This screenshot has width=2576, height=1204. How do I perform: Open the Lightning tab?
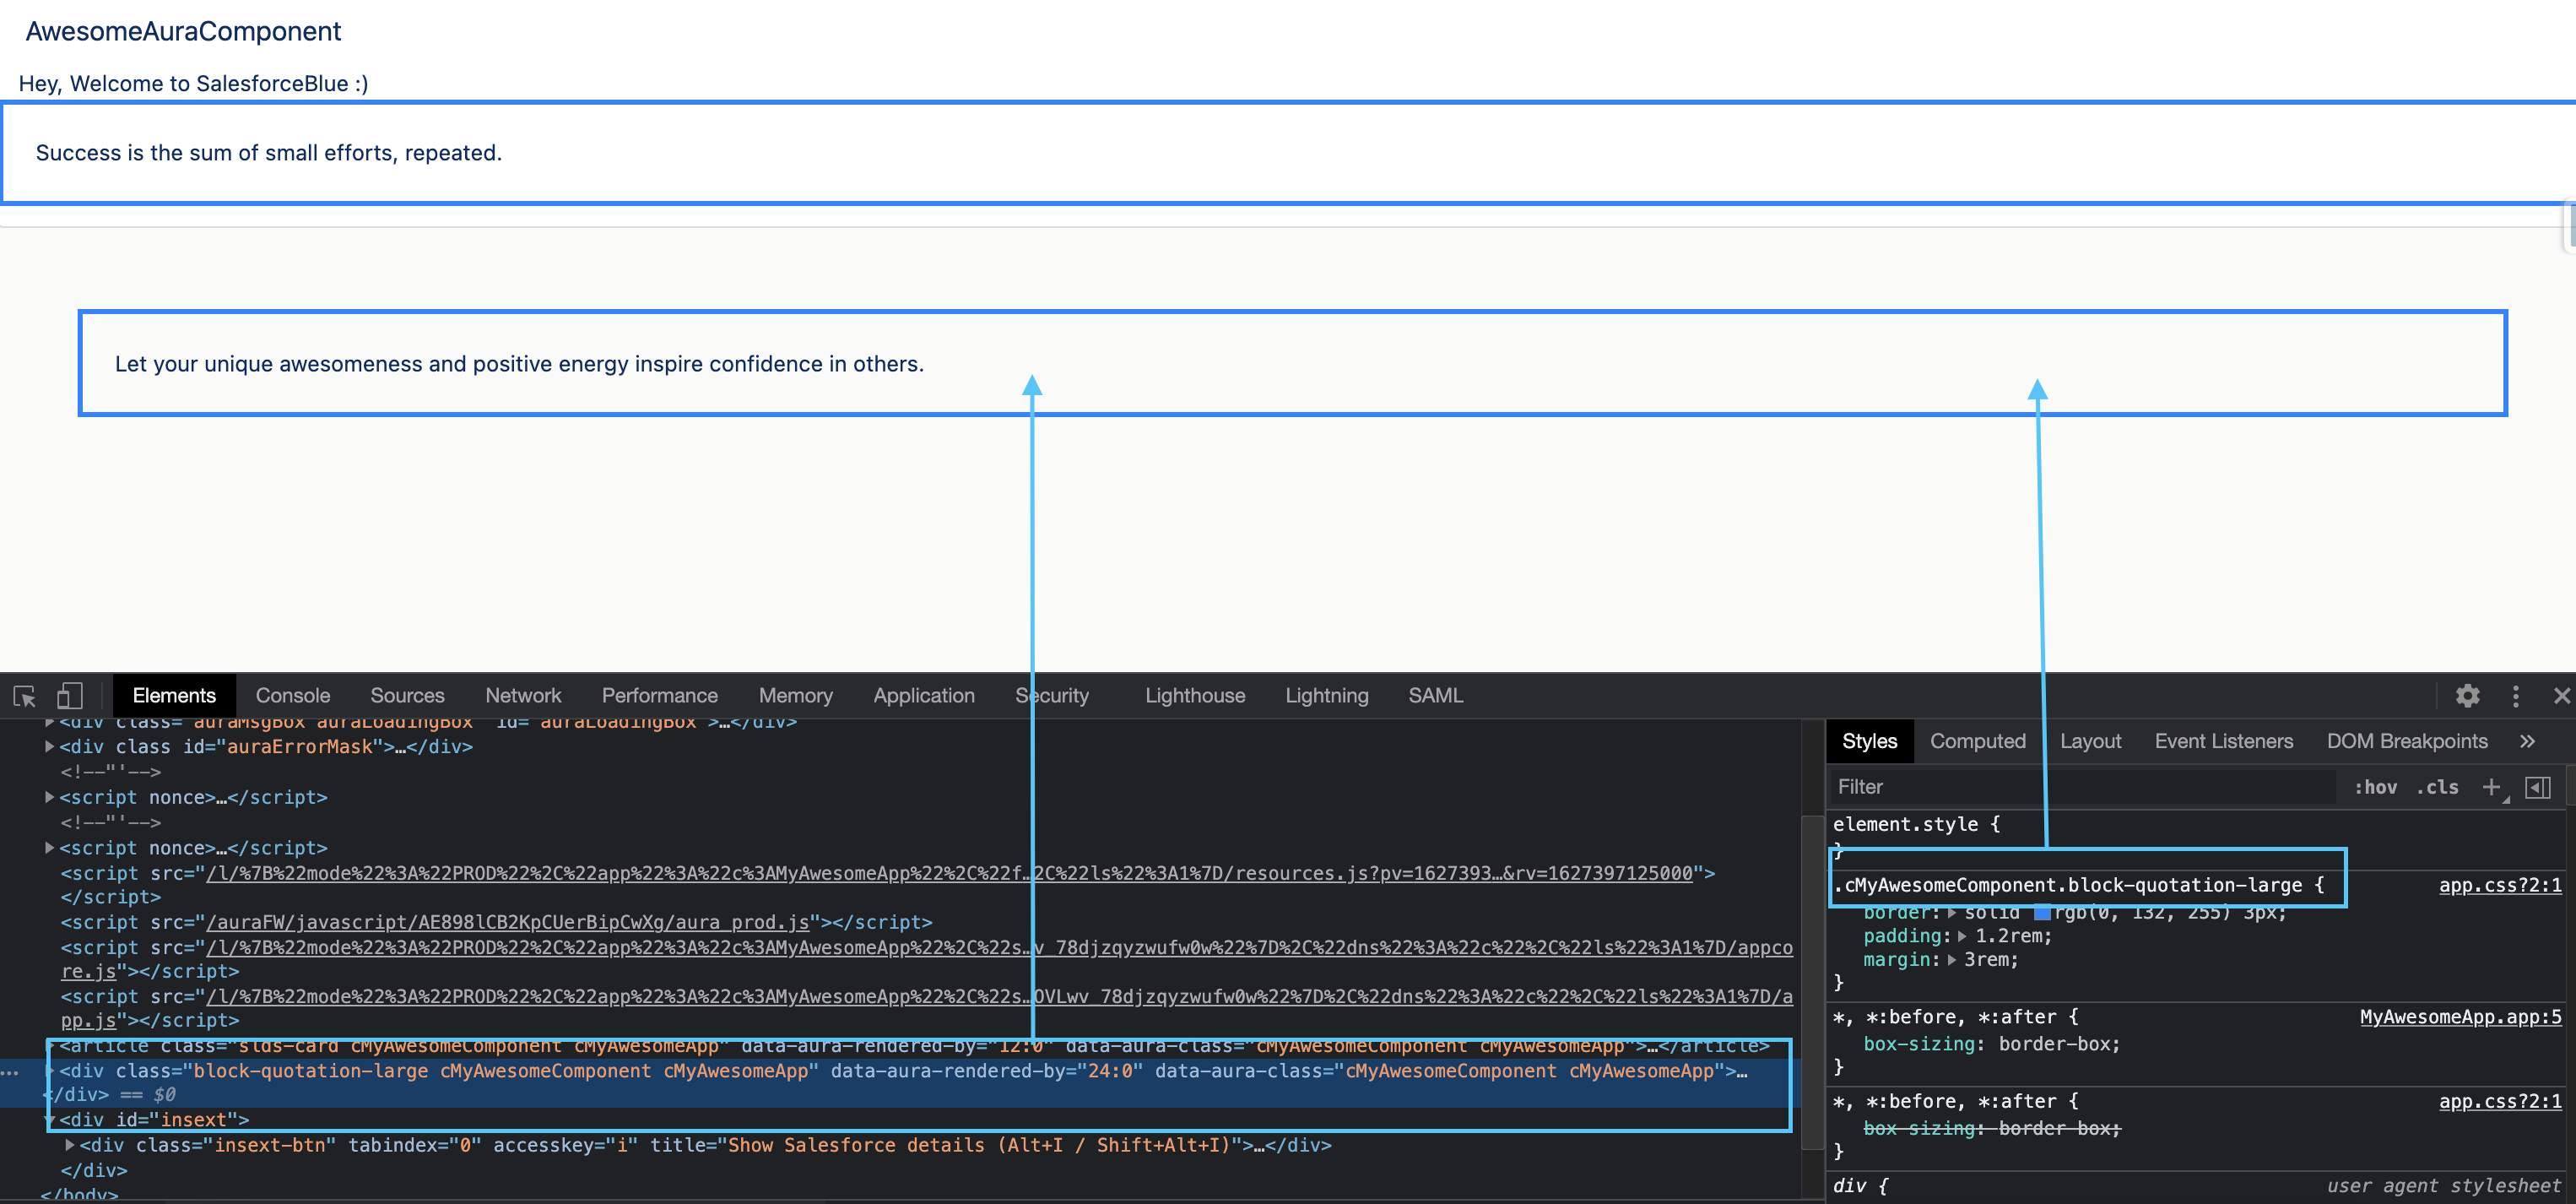(1326, 695)
